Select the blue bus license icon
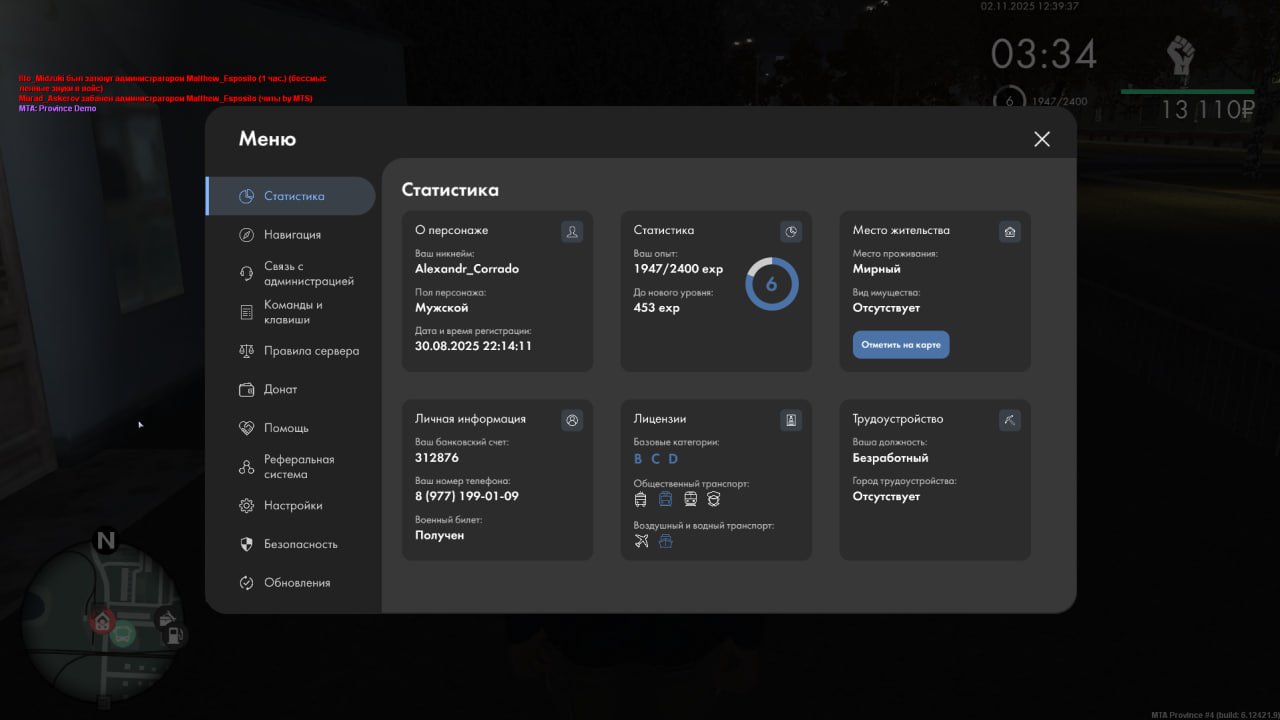The height and width of the screenshot is (720, 1280). [666, 499]
